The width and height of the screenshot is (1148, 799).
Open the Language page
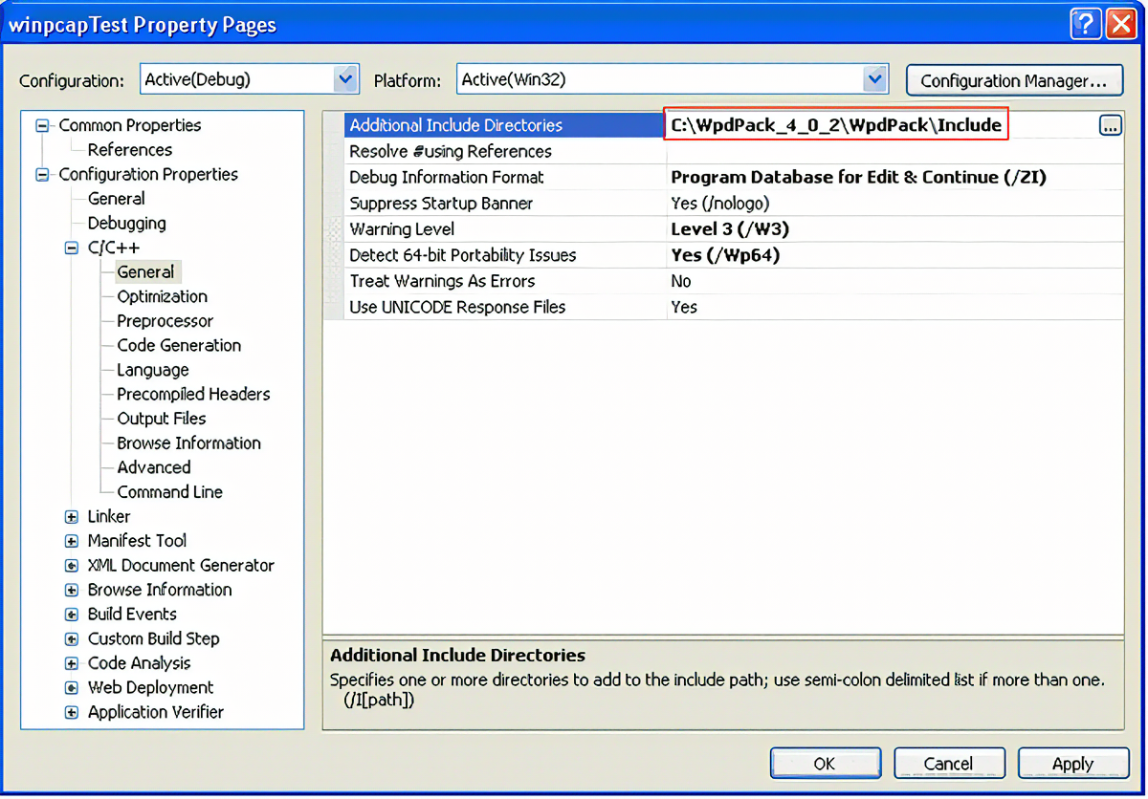[x=152, y=370]
